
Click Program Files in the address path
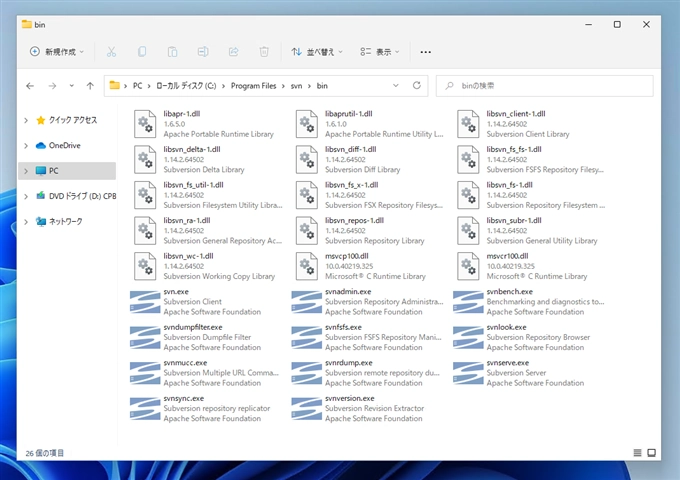(254, 86)
